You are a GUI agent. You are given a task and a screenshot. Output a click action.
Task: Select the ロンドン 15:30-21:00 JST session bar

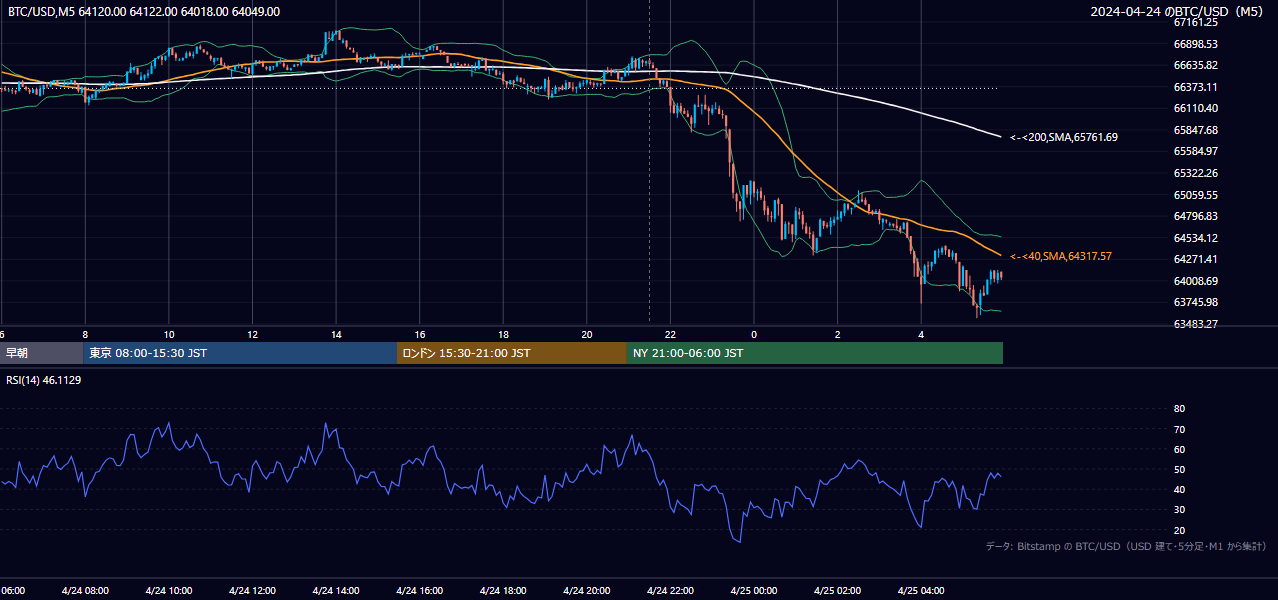tap(512, 353)
